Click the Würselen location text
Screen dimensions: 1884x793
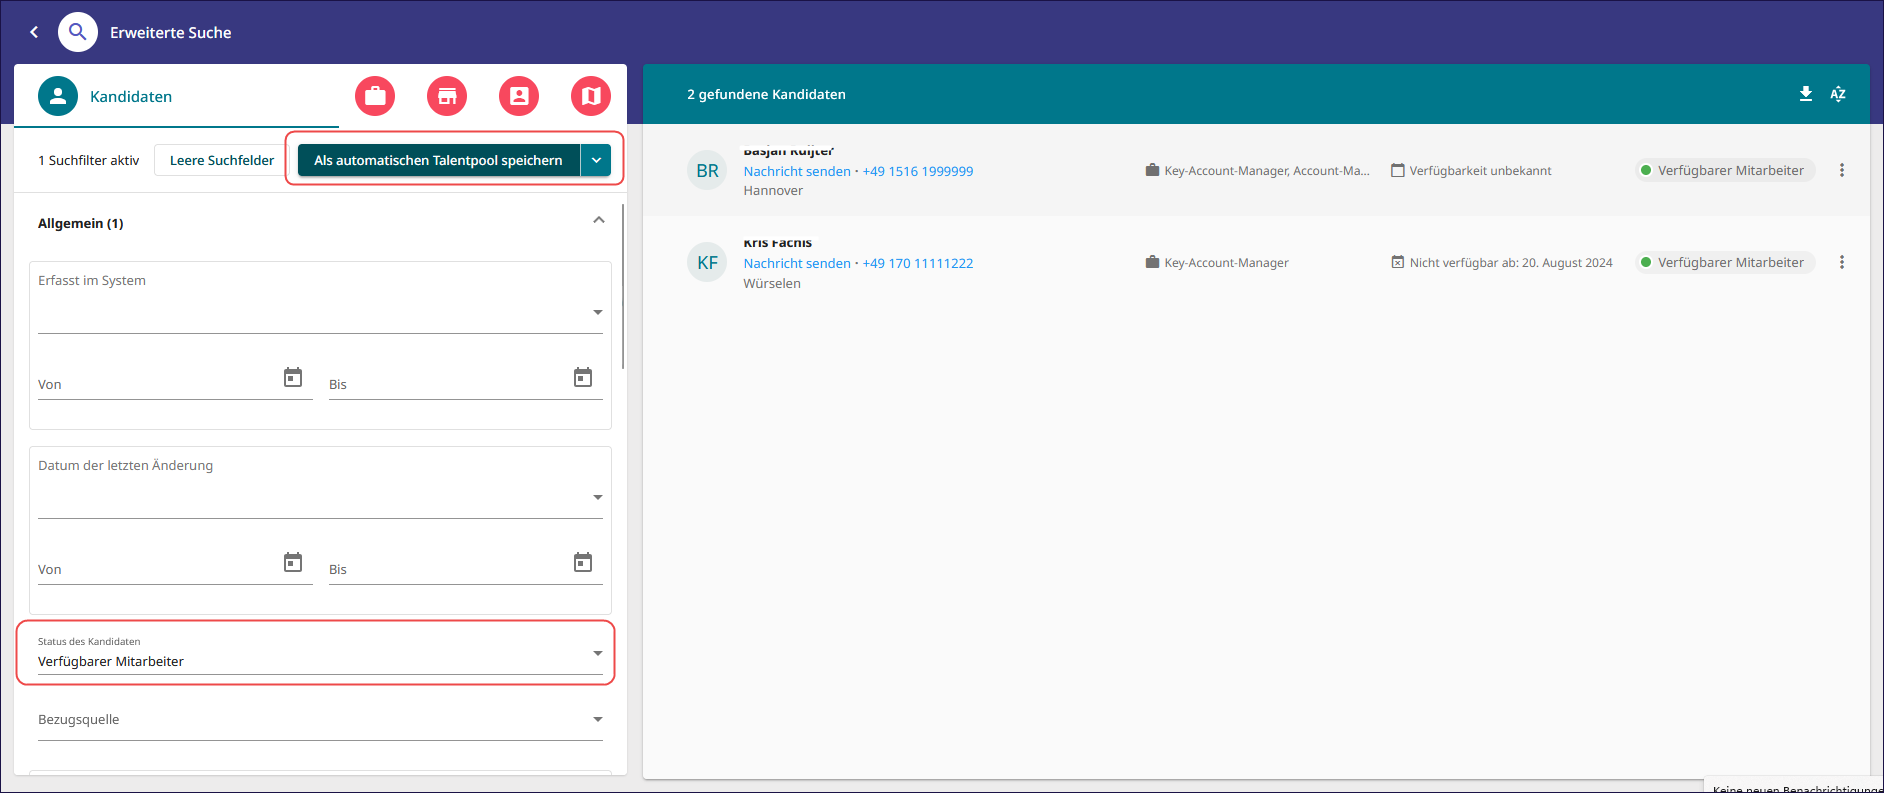pyautogui.click(x=772, y=284)
